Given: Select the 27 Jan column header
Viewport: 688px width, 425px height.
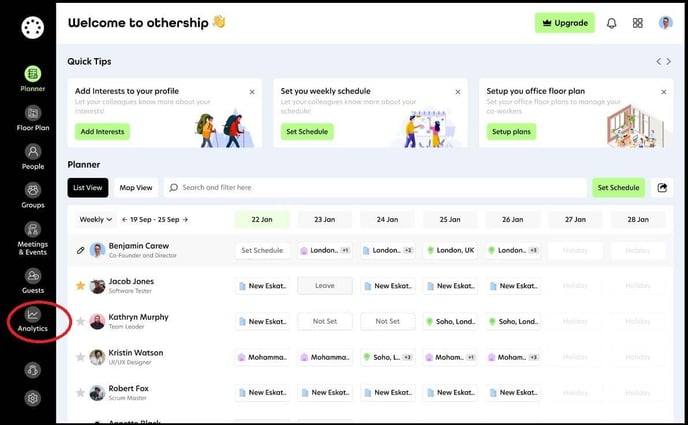Looking at the screenshot, I should (575, 219).
